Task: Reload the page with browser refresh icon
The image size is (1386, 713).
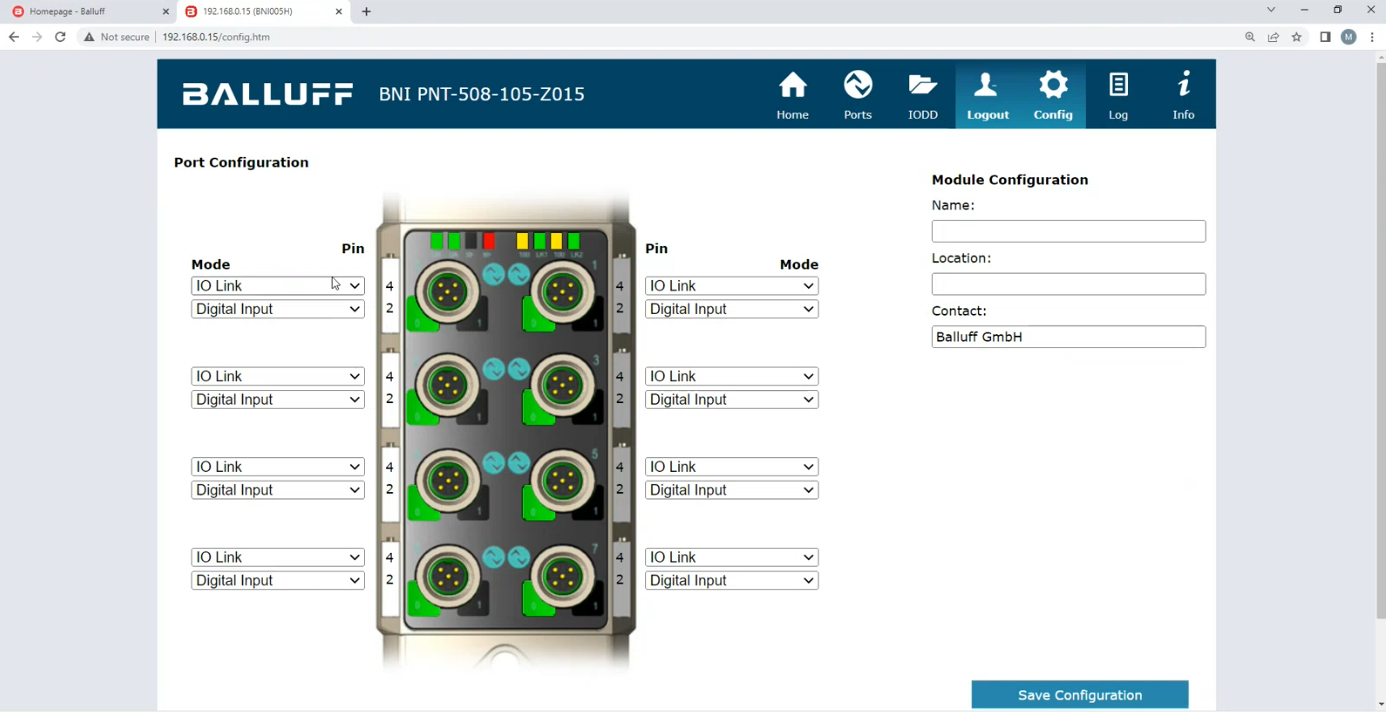Action: (60, 37)
